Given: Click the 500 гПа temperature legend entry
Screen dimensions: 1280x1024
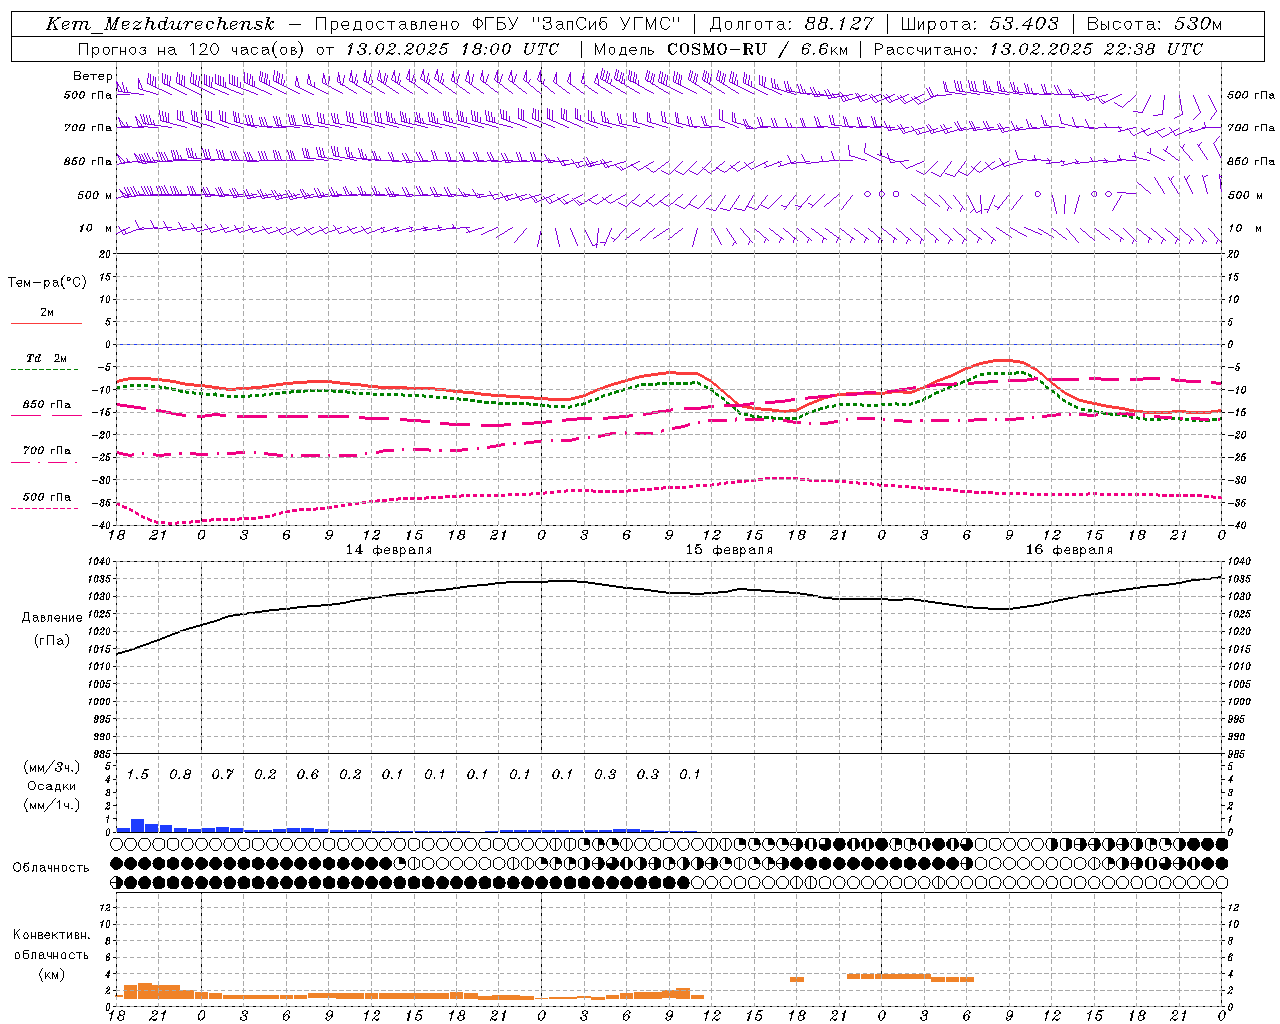Looking at the screenshot, I should (x=46, y=501).
